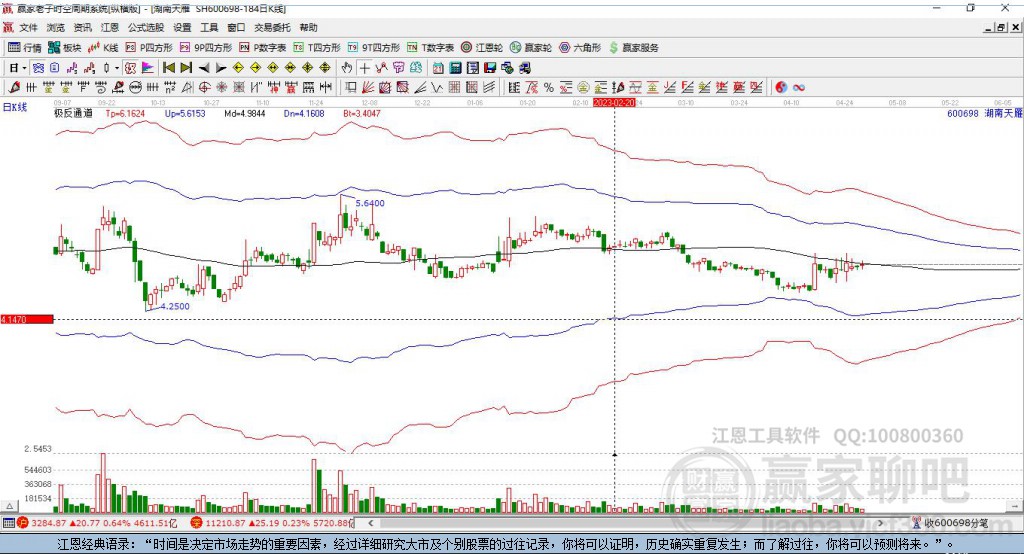
Task: Click the horizontal scrollbar left arrow
Action: 370,523
